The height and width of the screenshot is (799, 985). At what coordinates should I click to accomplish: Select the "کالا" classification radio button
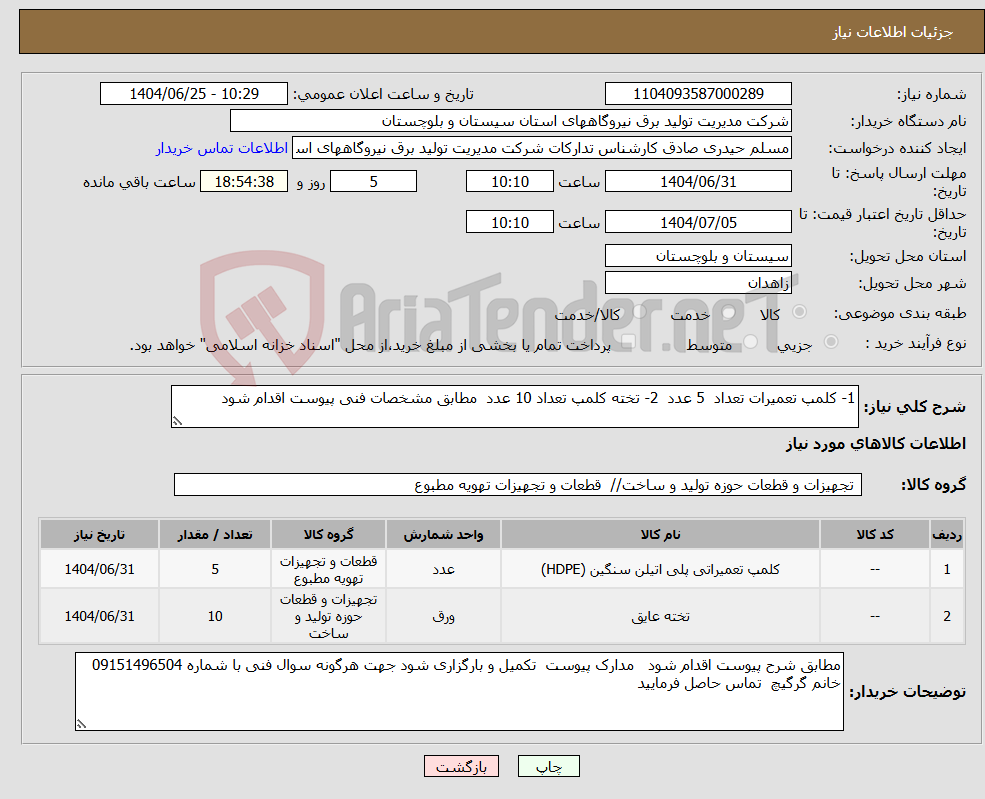tap(796, 312)
